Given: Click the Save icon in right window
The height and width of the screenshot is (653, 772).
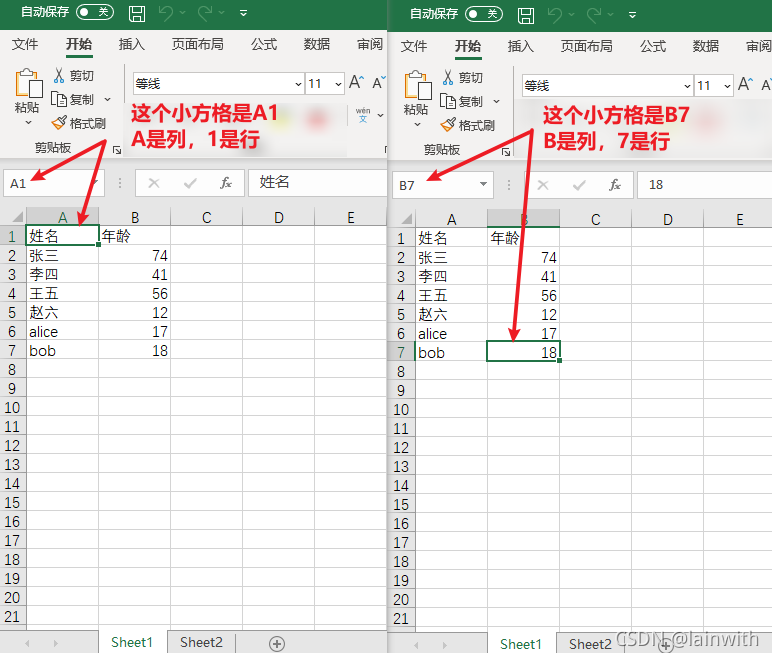Looking at the screenshot, I should coord(526,15).
